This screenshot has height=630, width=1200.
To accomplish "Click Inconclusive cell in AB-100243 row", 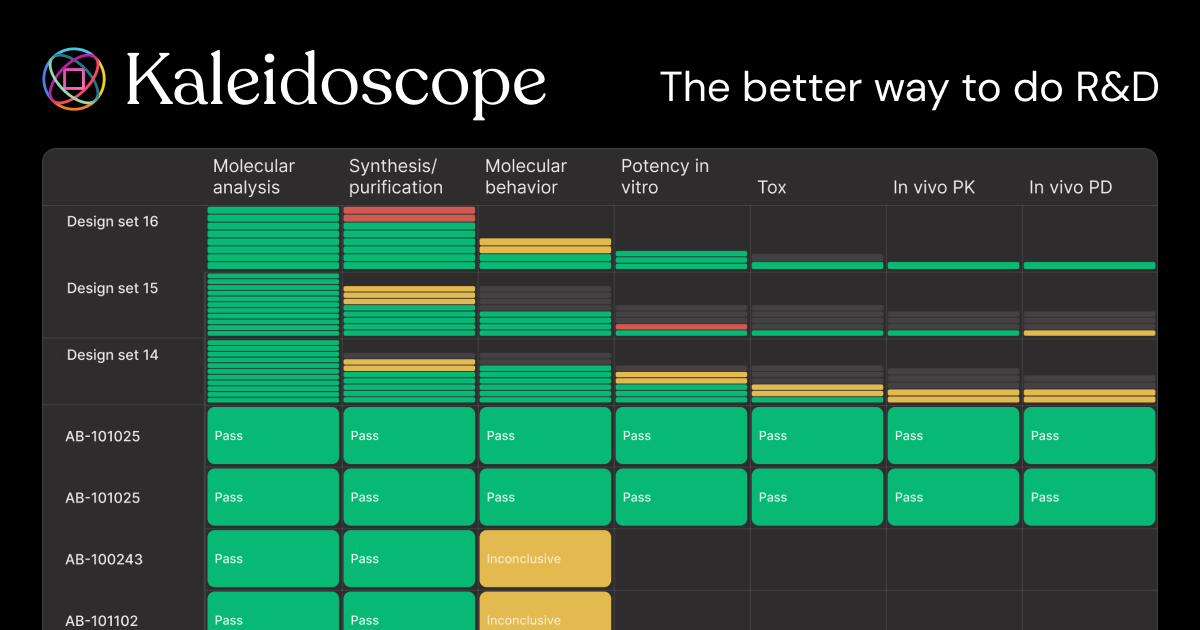I will [545, 559].
